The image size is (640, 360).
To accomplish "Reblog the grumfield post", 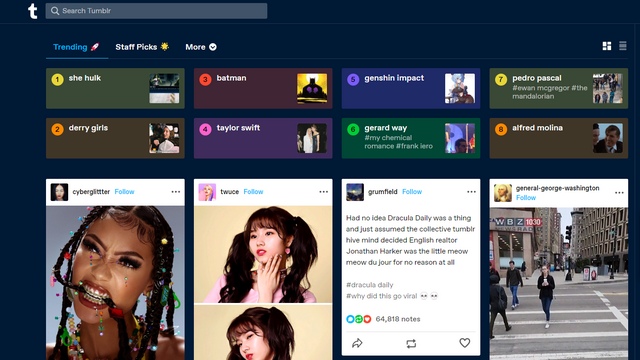I will tap(411, 344).
